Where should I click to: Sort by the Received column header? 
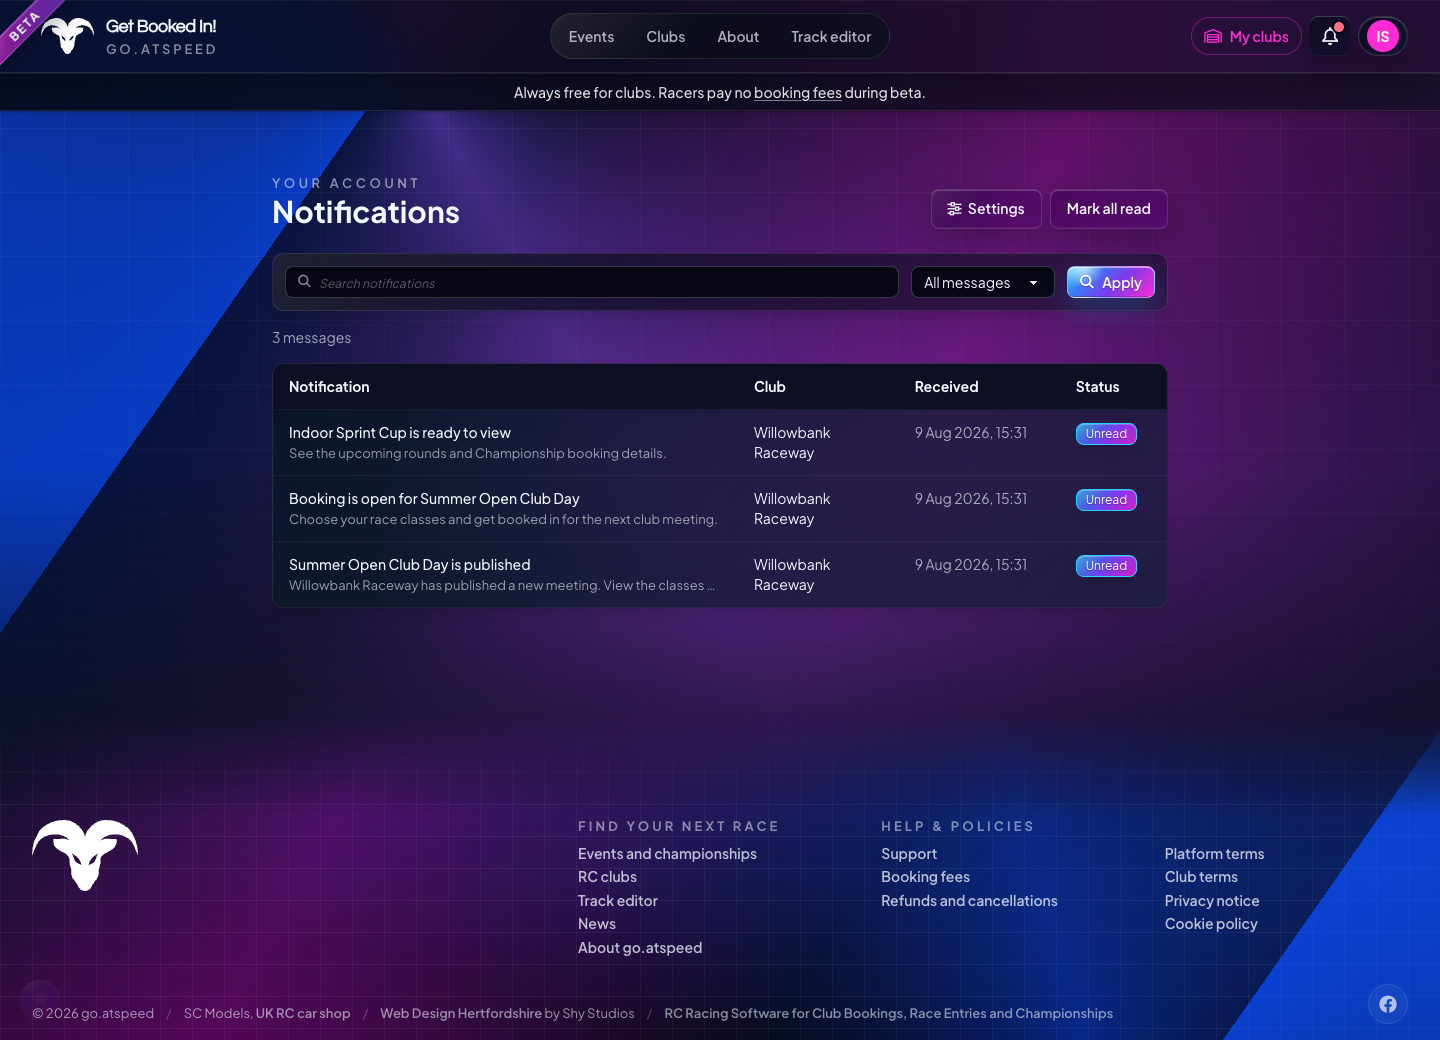coord(946,387)
